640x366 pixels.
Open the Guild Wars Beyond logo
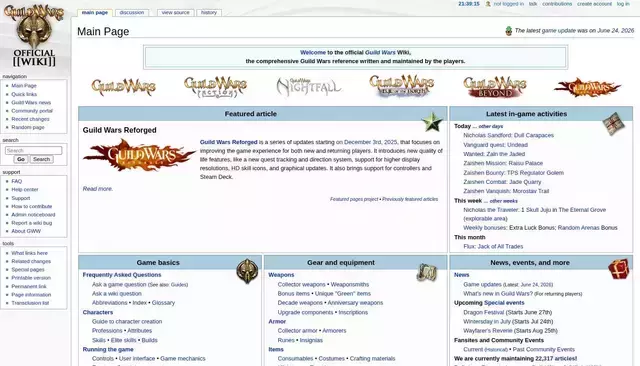tap(495, 87)
